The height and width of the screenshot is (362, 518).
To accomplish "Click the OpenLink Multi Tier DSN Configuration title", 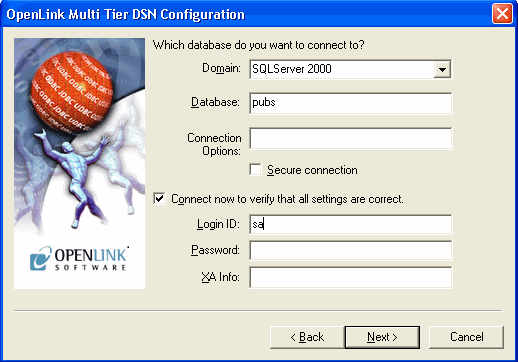I will tap(125, 15).
